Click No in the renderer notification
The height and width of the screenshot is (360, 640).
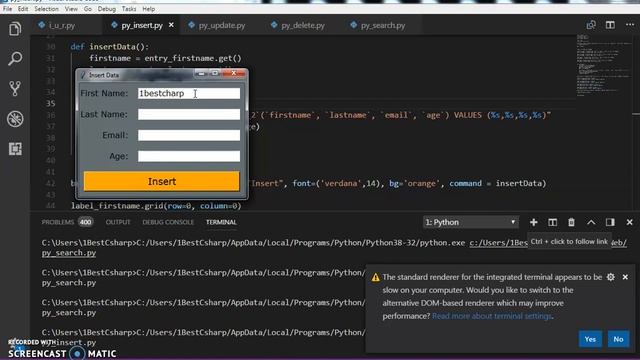coord(618,339)
